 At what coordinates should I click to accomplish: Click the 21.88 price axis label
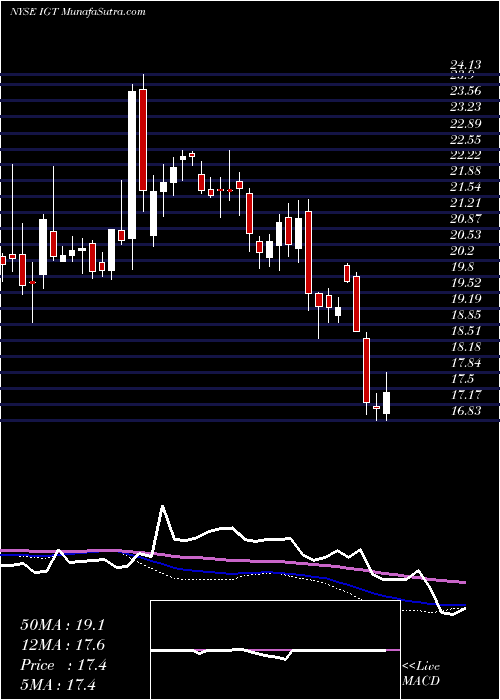coord(466,171)
